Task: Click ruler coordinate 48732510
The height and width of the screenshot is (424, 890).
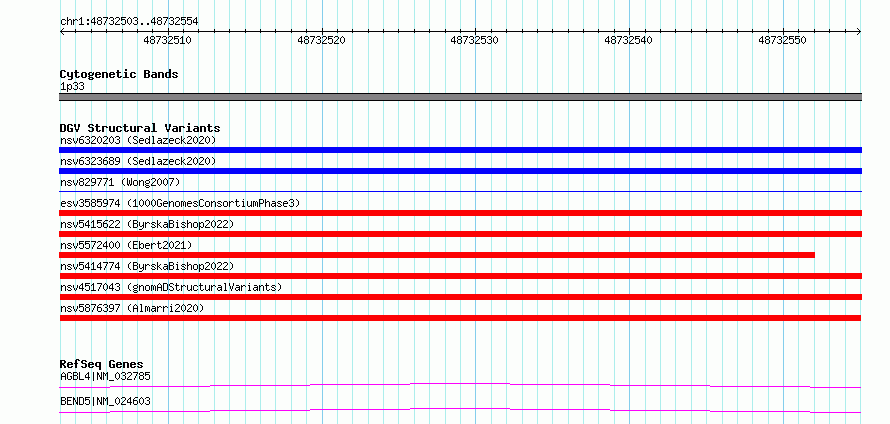Action: pos(167,40)
